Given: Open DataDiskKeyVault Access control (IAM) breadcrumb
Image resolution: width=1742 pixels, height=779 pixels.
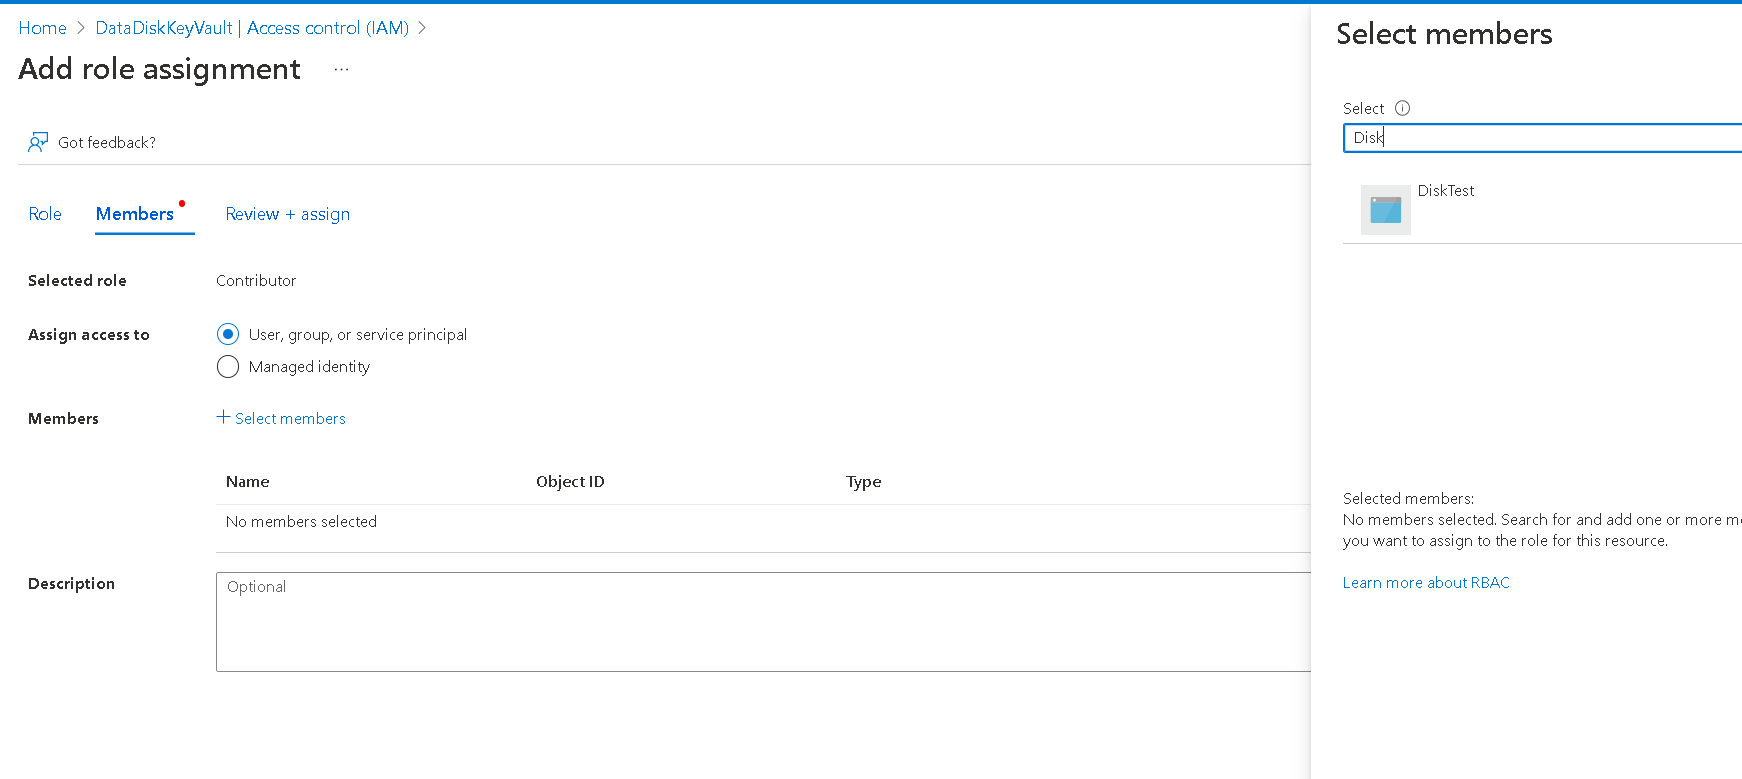Looking at the screenshot, I should pyautogui.click(x=252, y=28).
